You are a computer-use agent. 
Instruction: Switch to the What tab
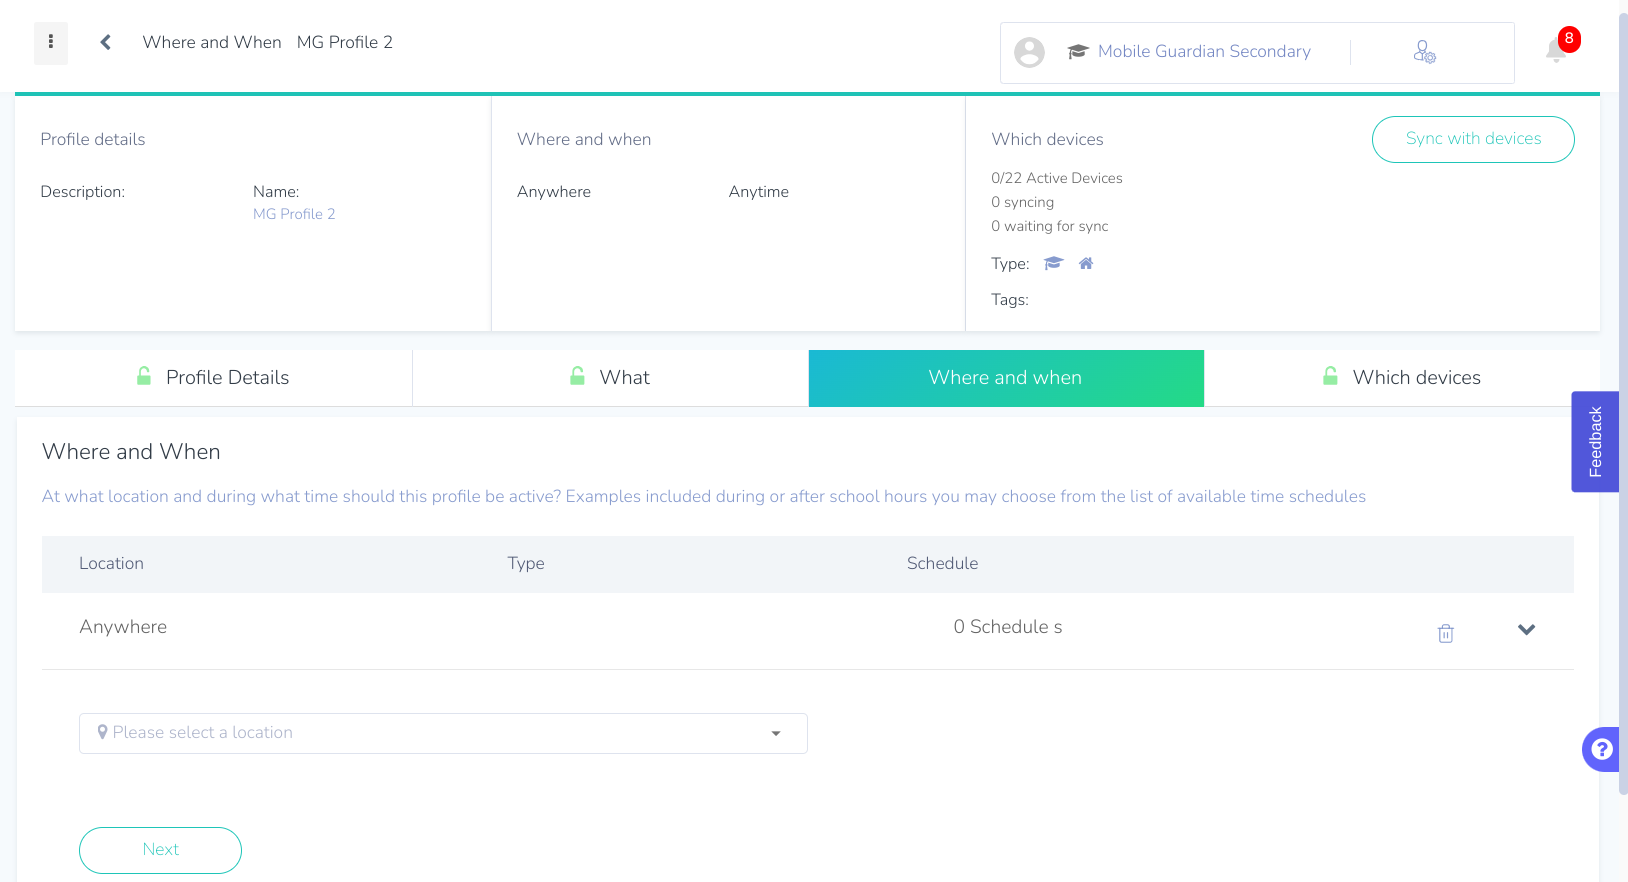[x=610, y=378]
